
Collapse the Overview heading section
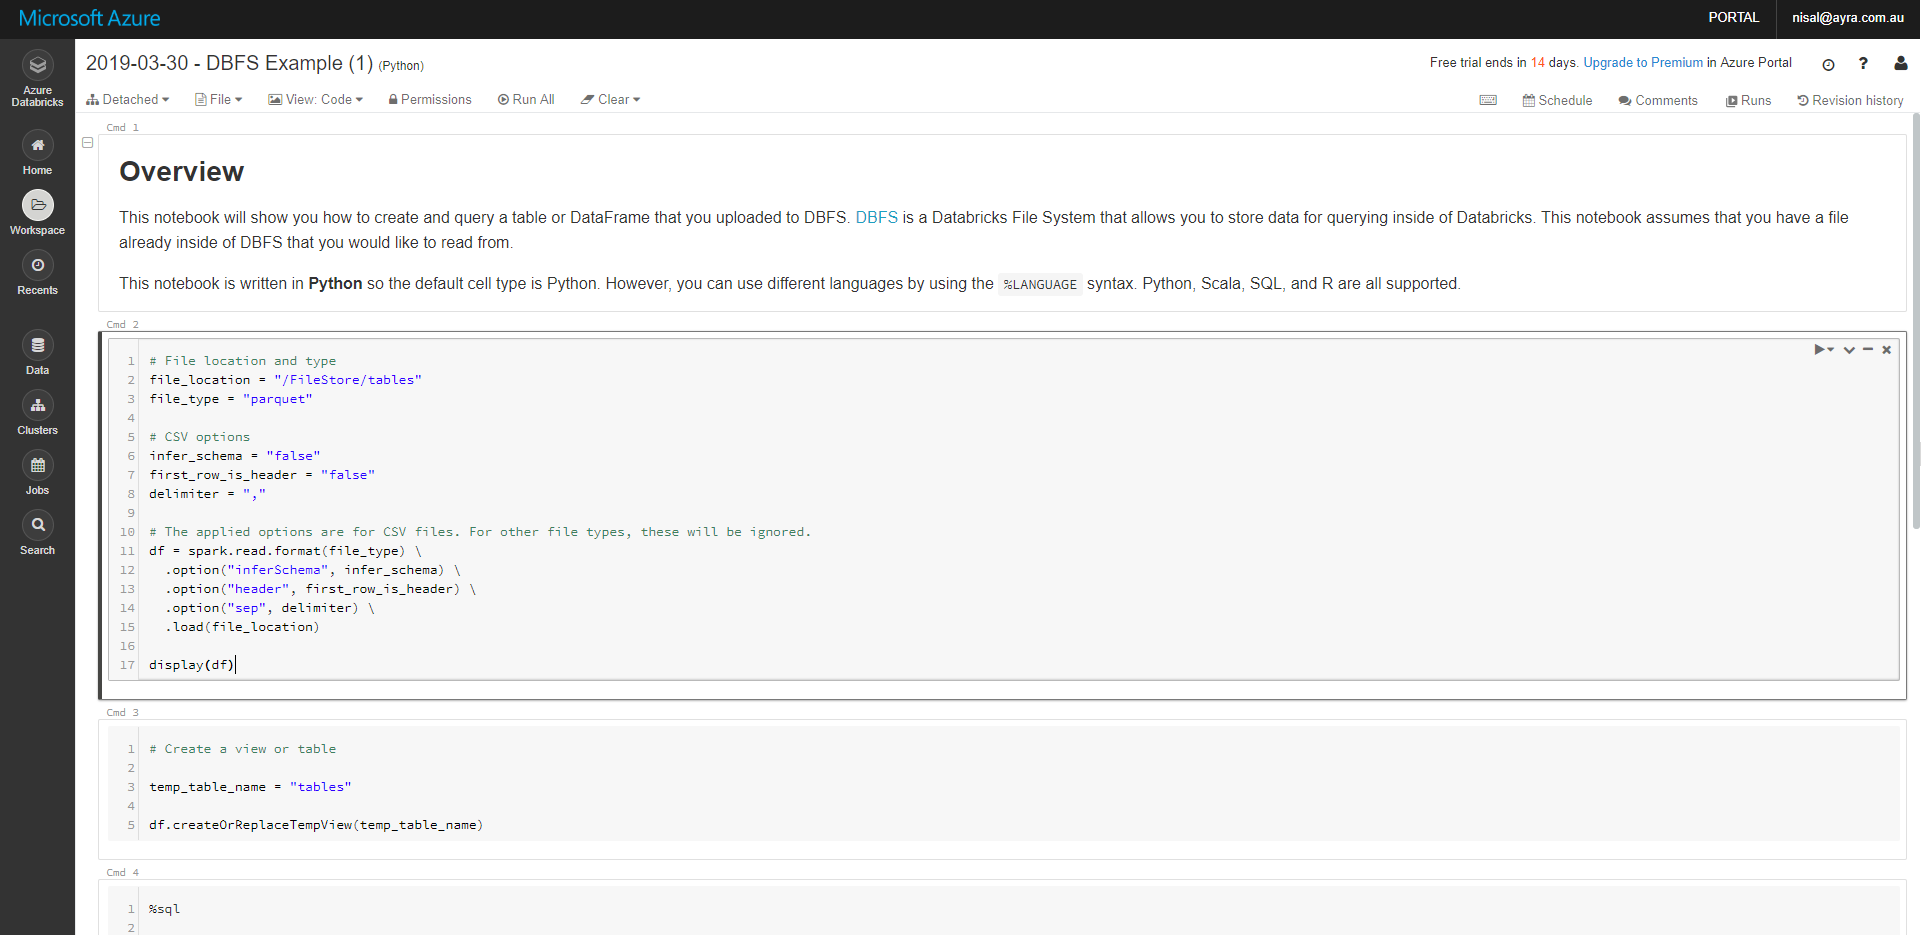tap(88, 143)
